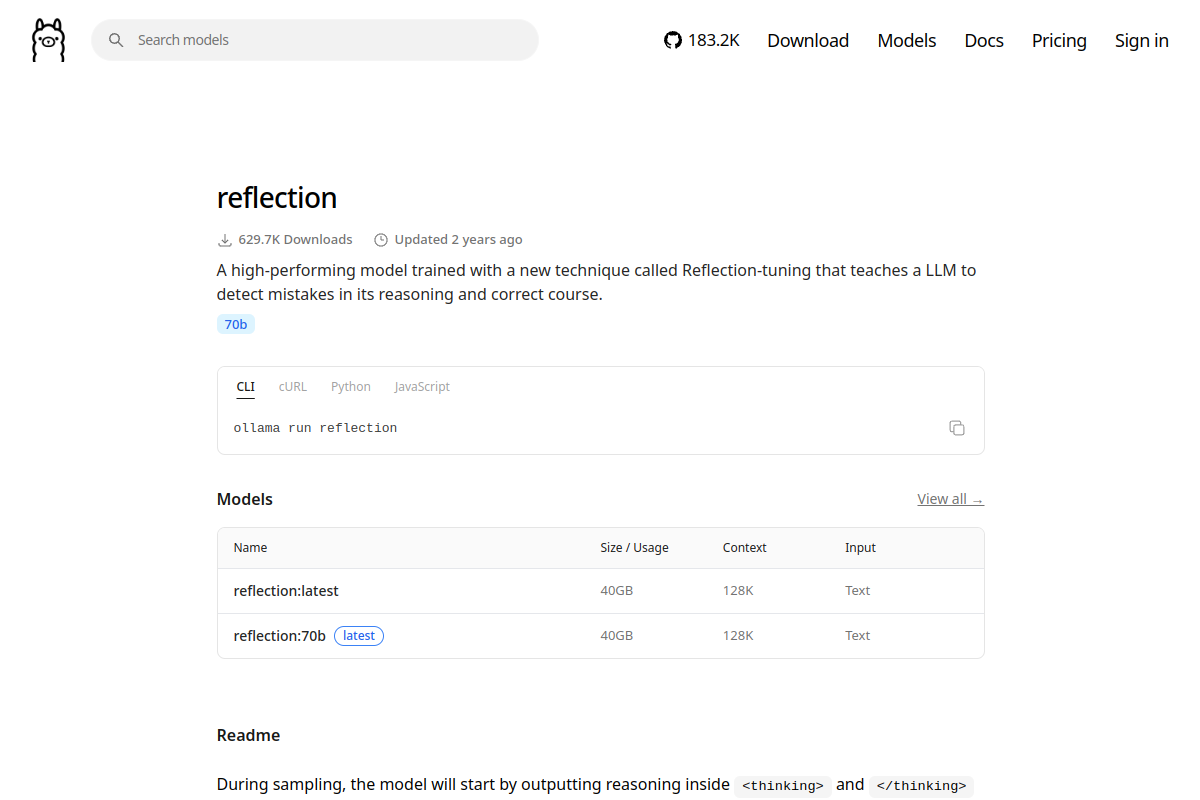
Task: Click the Ollama llama logo
Action: tap(48, 40)
